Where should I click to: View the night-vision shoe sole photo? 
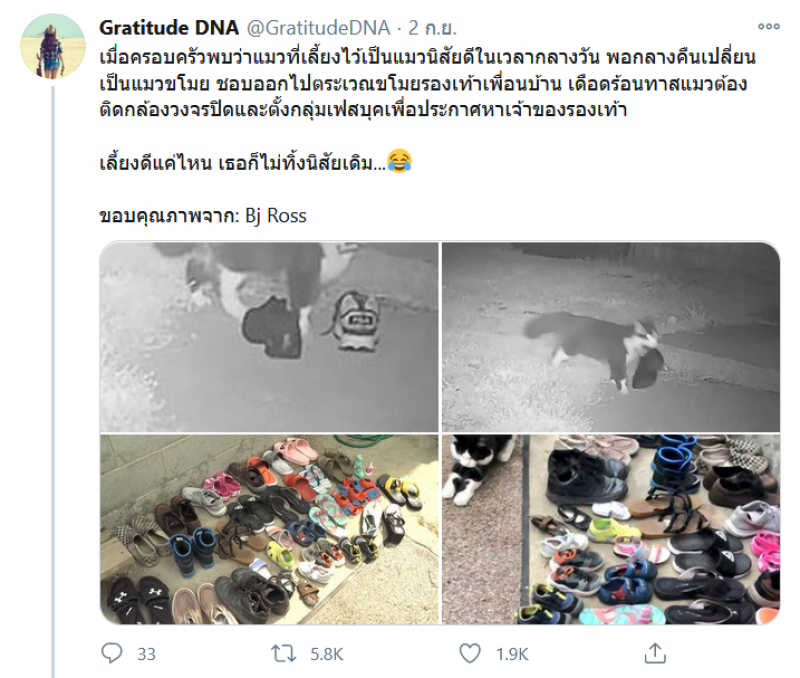pyautogui.click(x=269, y=337)
